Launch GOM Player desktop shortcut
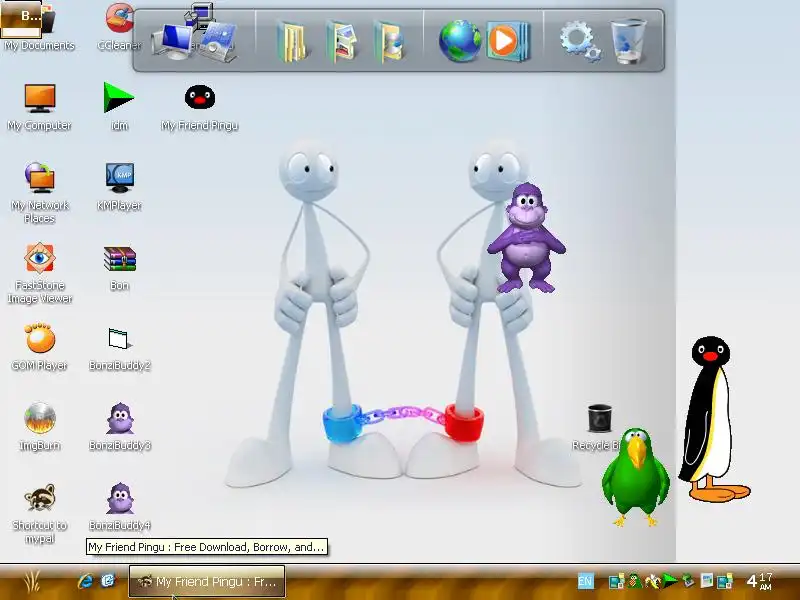Image resolution: width=800 pixels, height=600 pixels. pos(39,347)
